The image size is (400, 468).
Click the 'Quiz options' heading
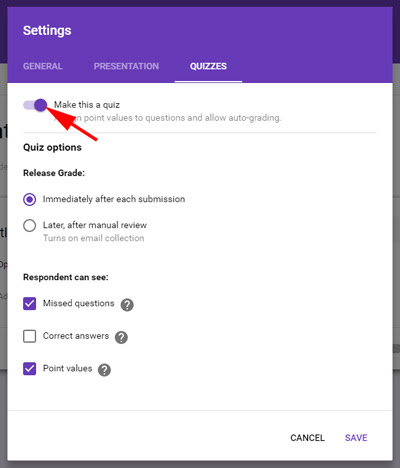52,147
